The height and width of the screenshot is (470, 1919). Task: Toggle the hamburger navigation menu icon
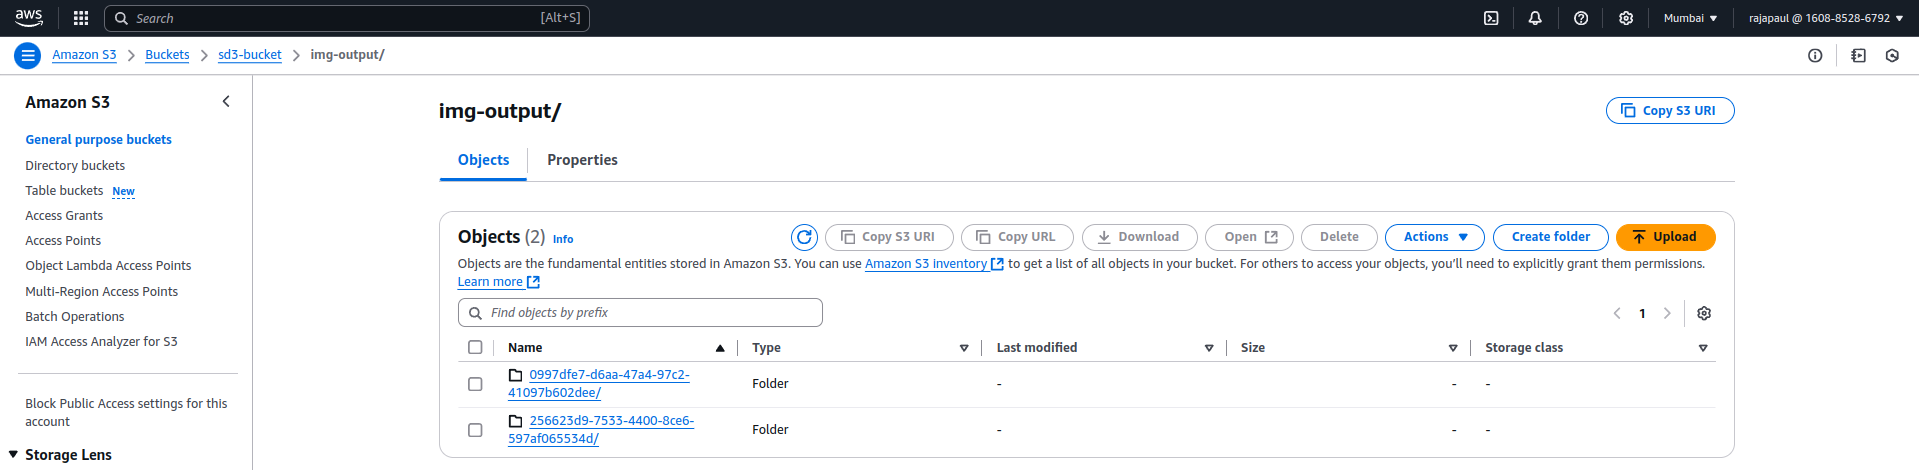point(28,55)
